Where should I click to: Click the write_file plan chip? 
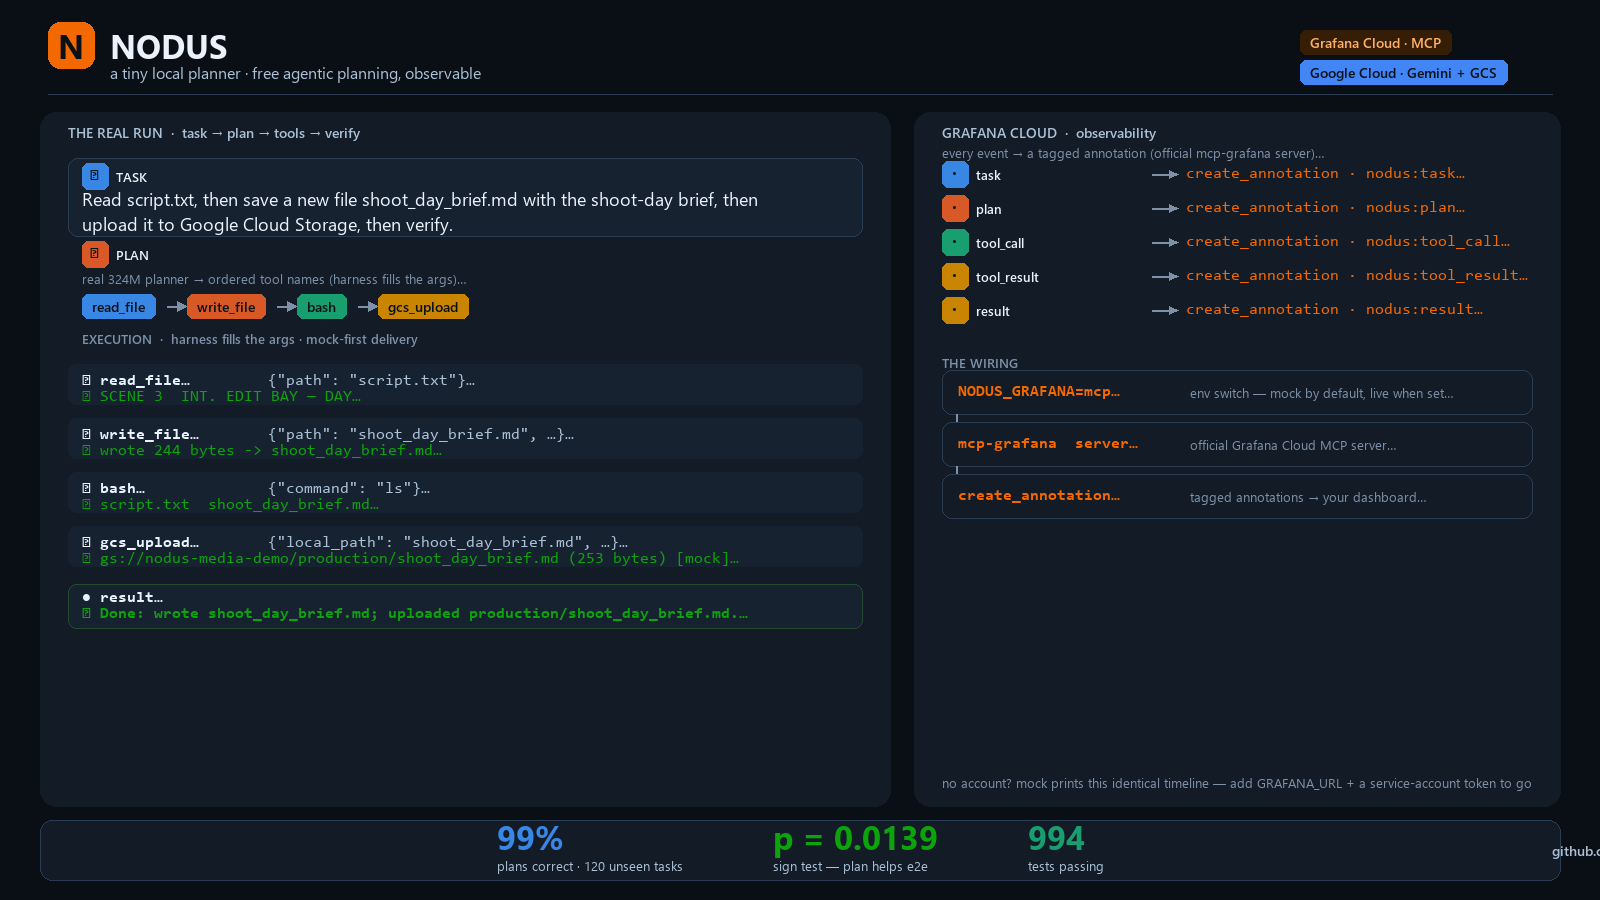[x=226, y=307]
